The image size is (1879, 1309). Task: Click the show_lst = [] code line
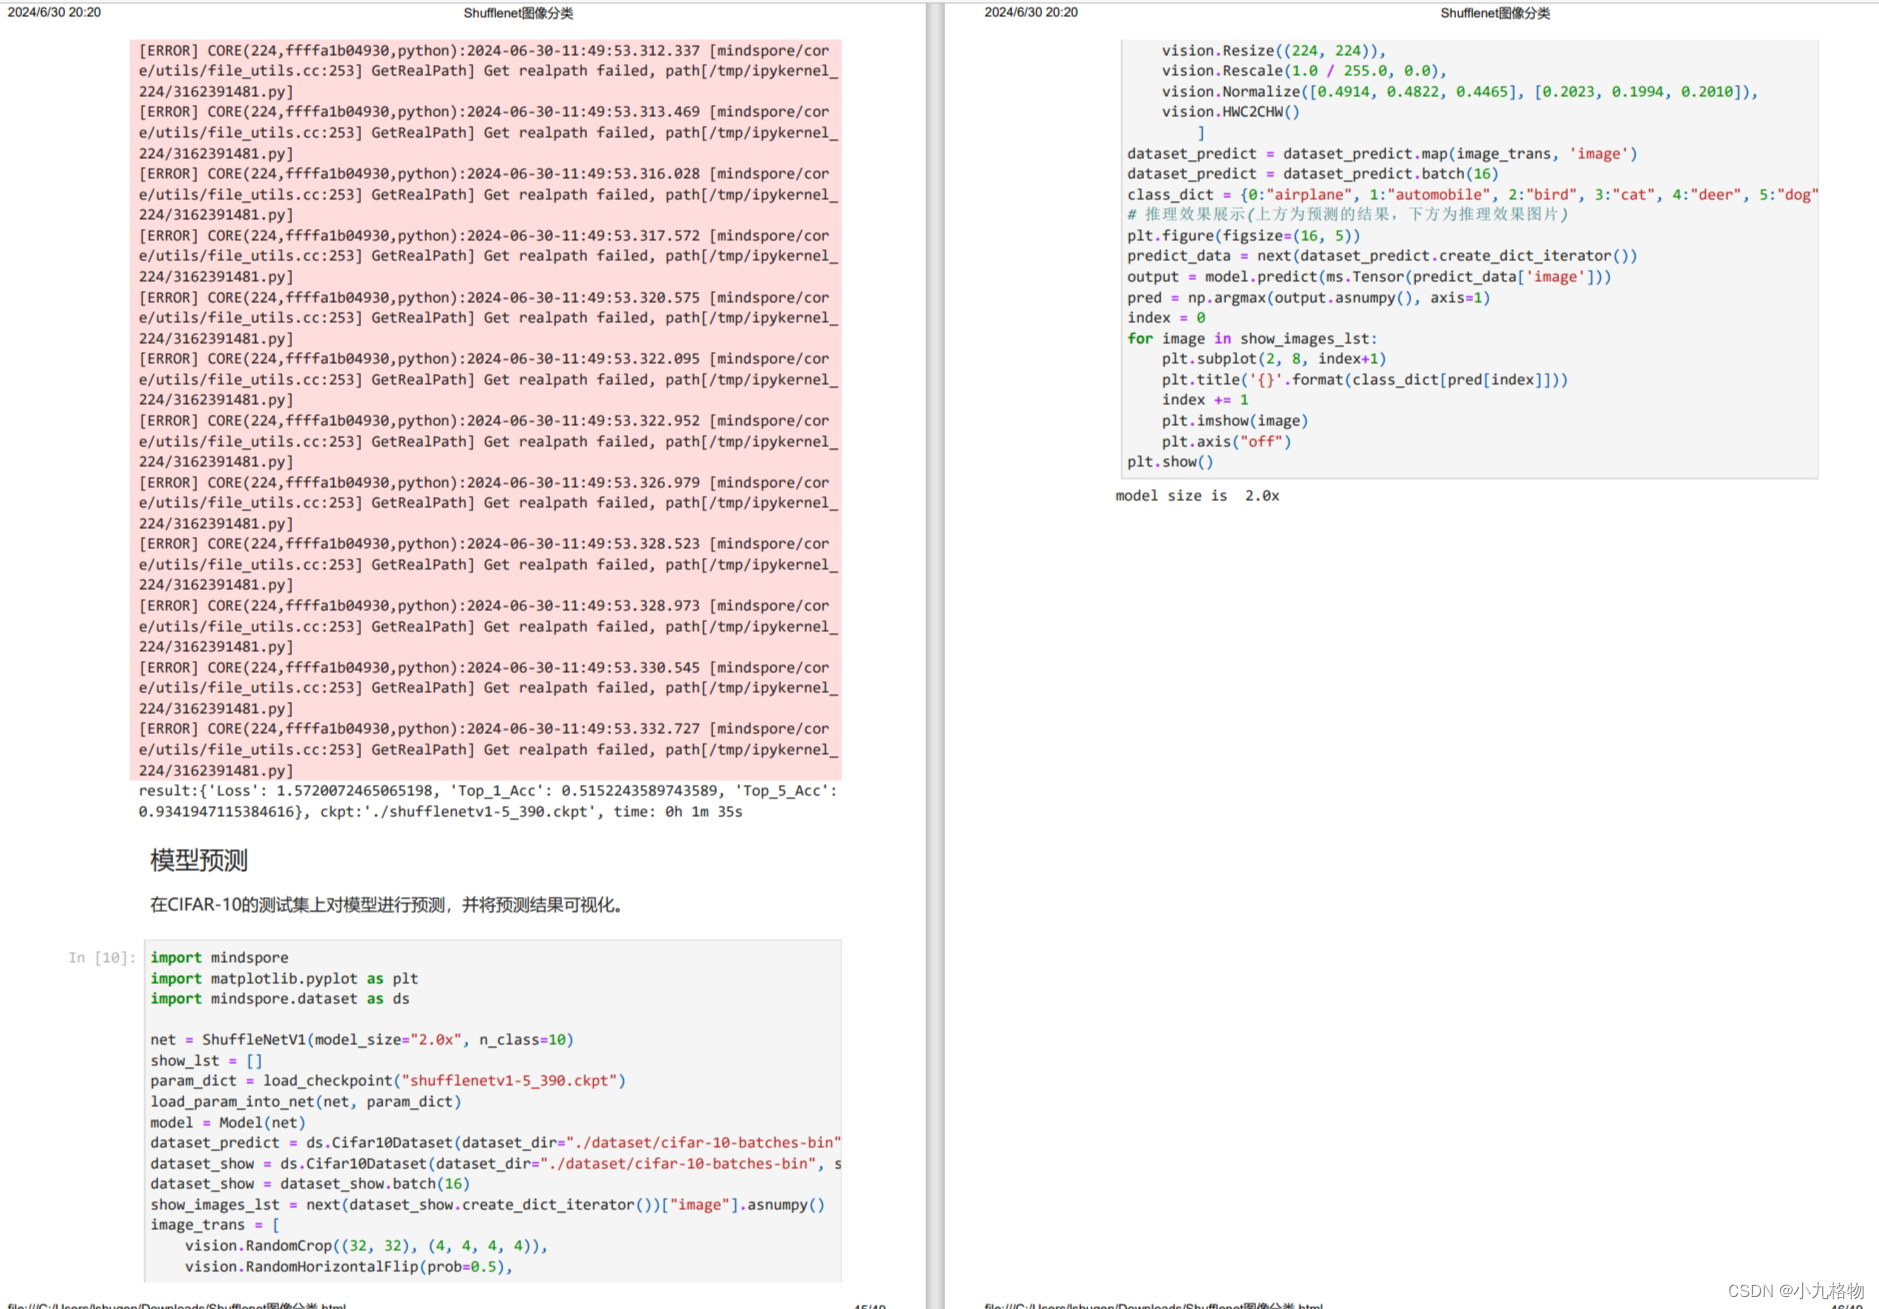206,1061
